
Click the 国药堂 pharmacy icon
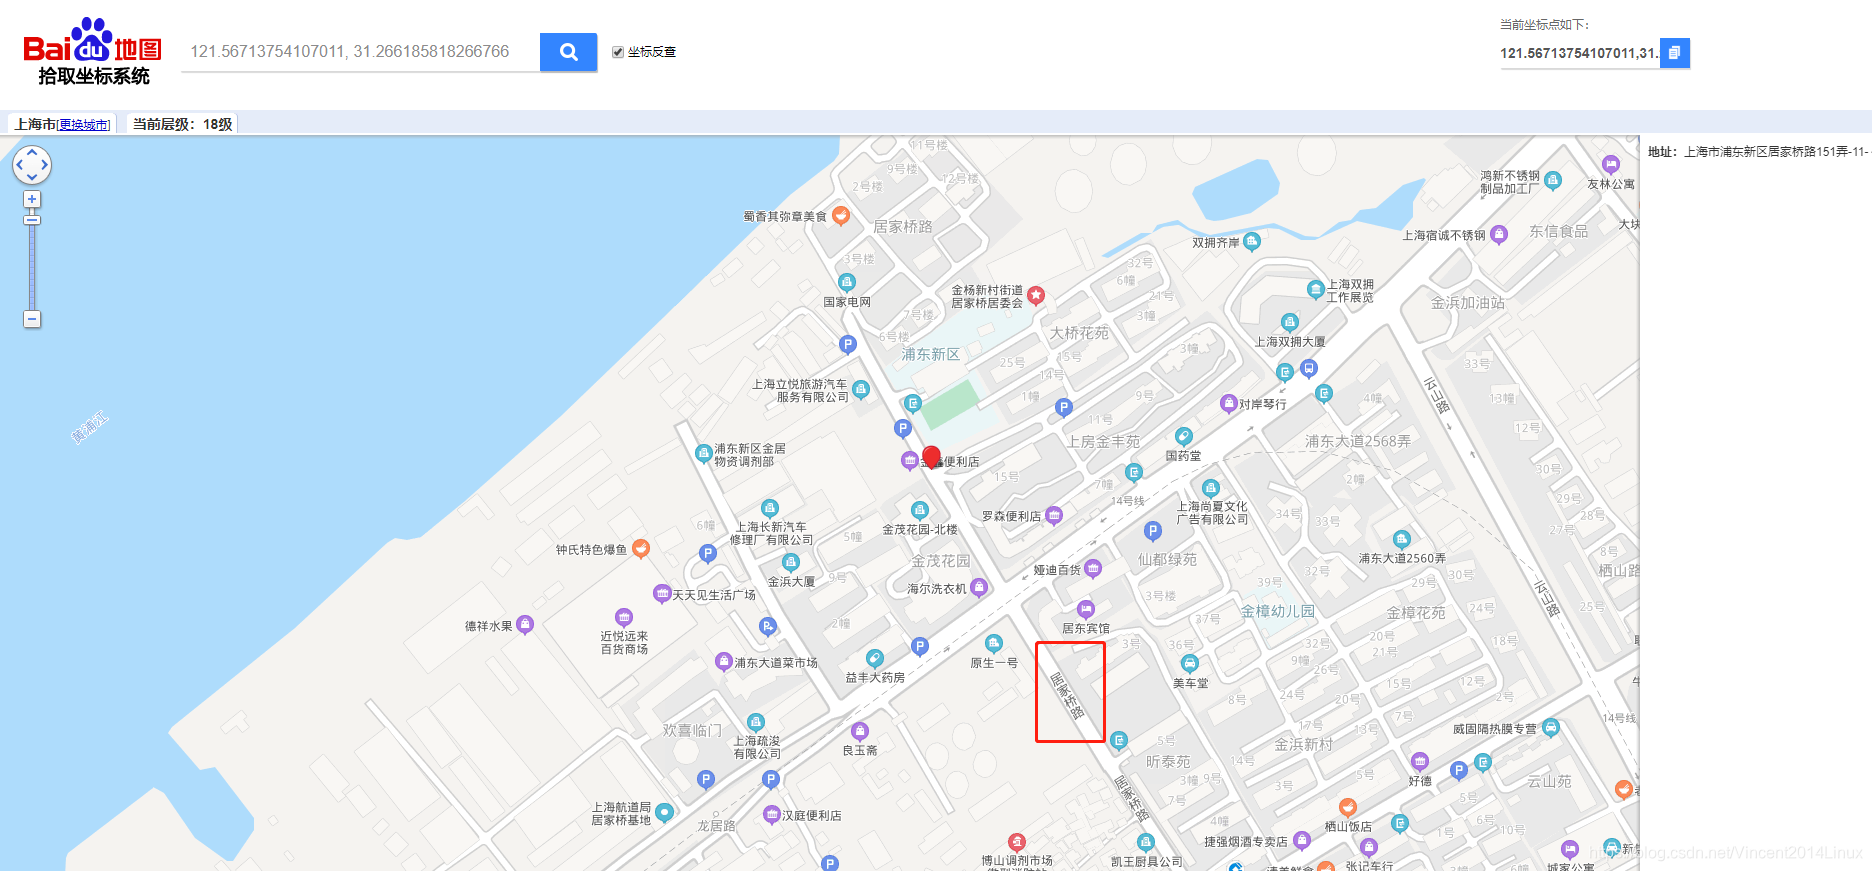[1184, 436]
